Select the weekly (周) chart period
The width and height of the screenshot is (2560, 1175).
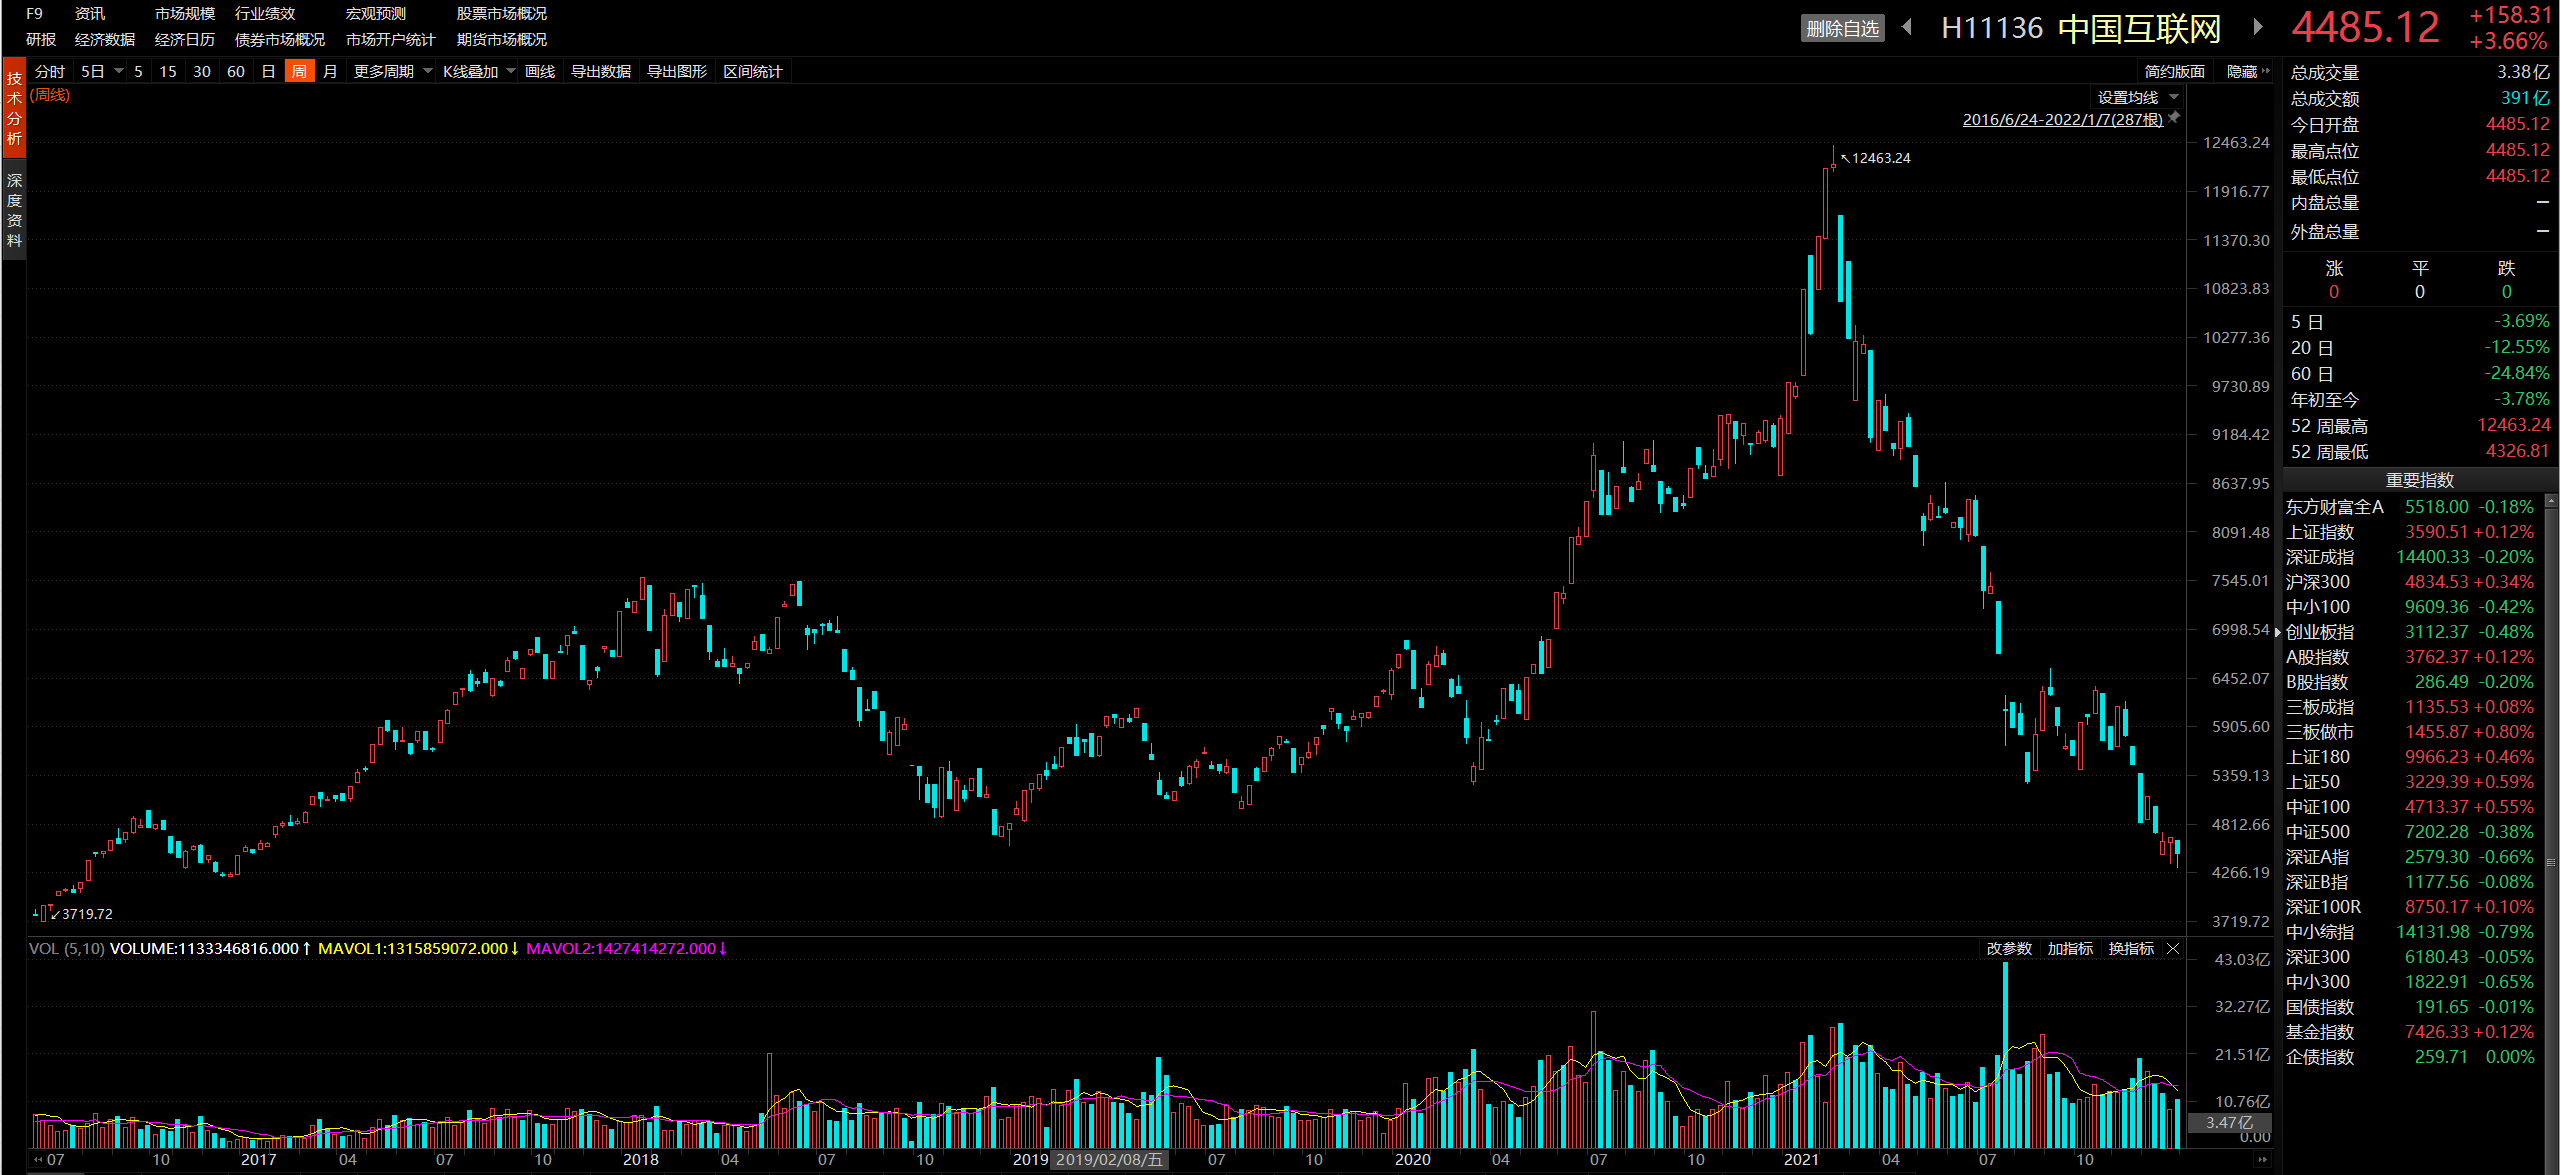[x=299, y=72]
